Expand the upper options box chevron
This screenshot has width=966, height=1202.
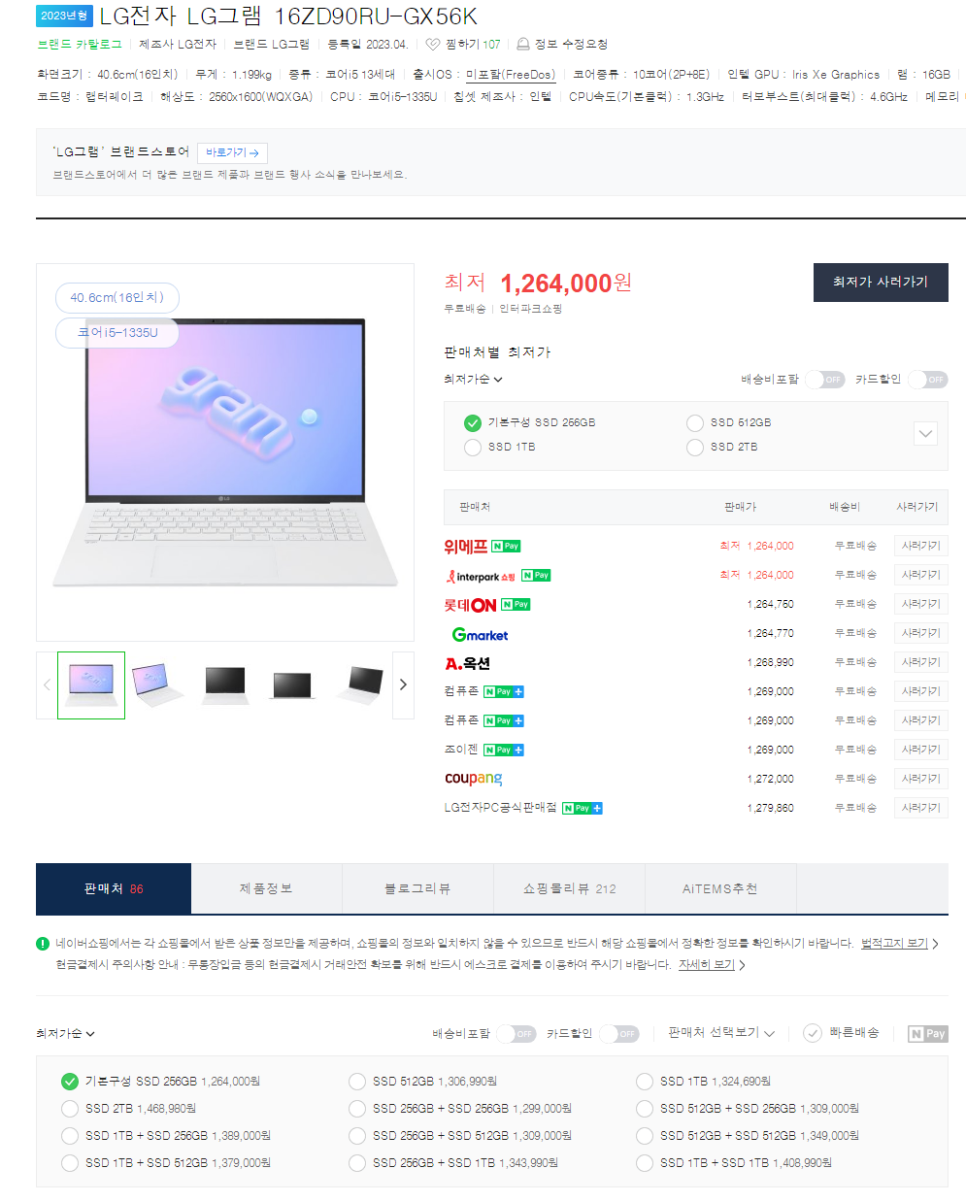coord(926,434)
